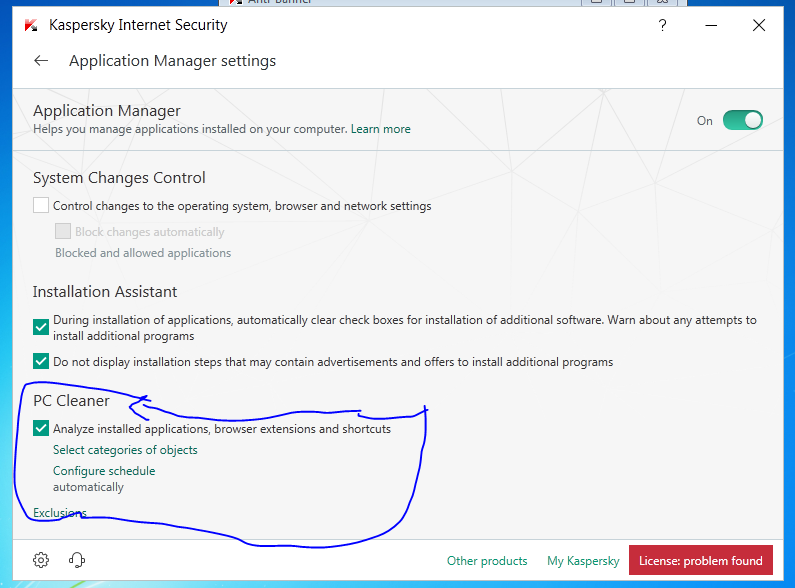Open support via the headset icon
Image resolution: width=795 pixels, height=588 pixels.
77,560
